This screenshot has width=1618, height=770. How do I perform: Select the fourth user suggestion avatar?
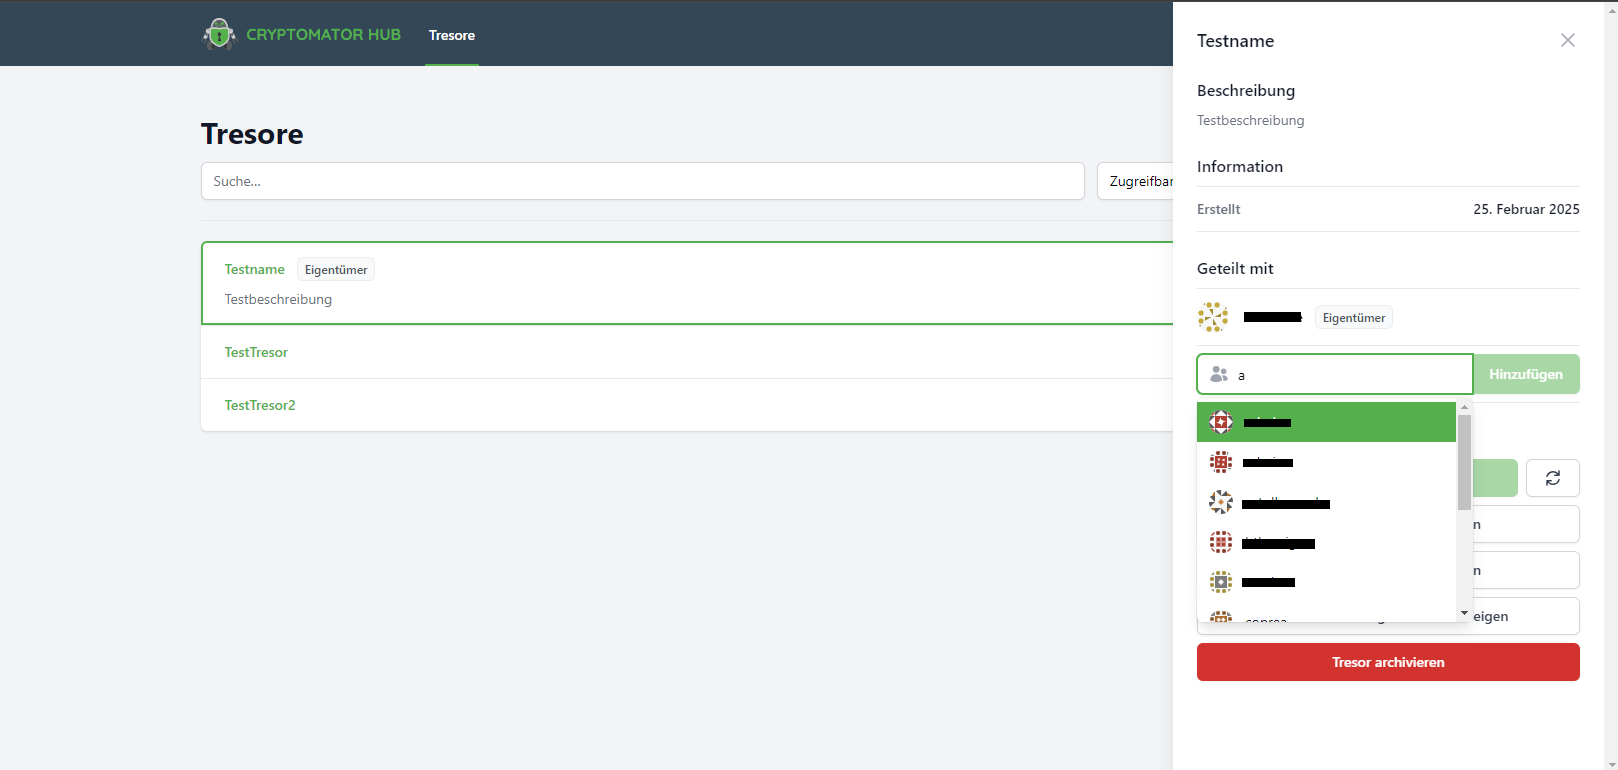1221,542
